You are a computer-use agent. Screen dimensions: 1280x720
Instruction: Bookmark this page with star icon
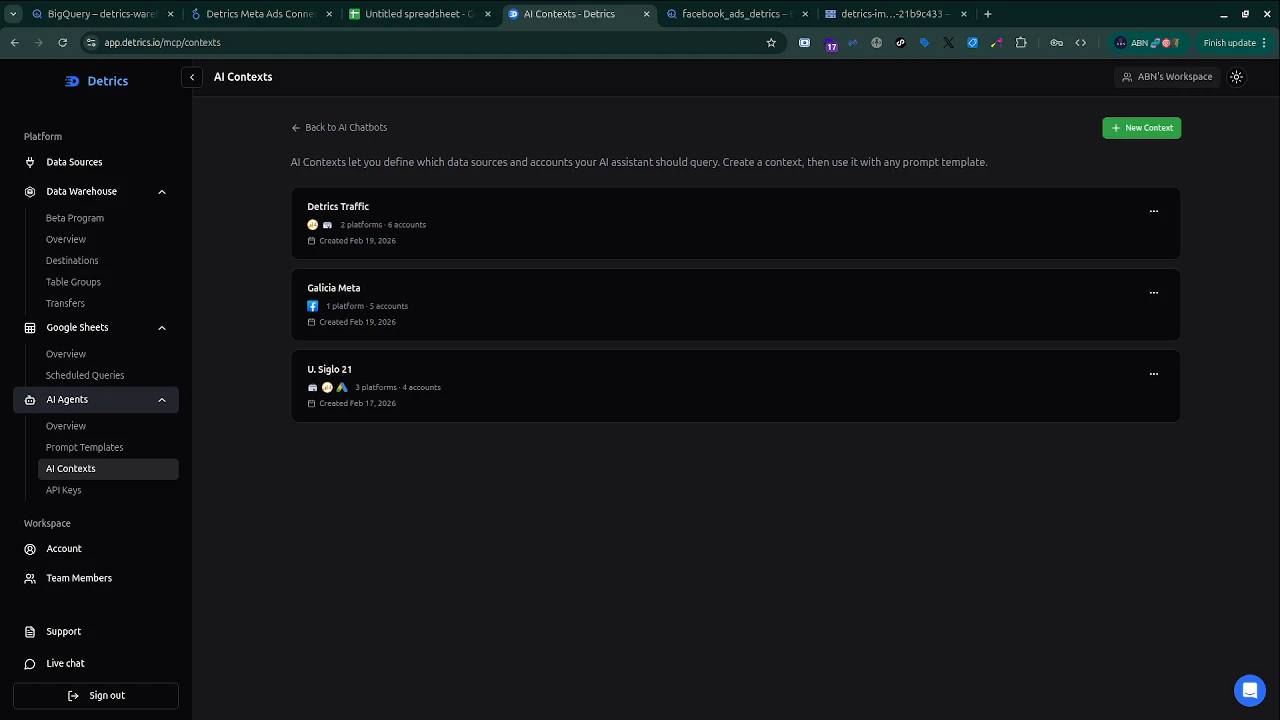[771, 43]
